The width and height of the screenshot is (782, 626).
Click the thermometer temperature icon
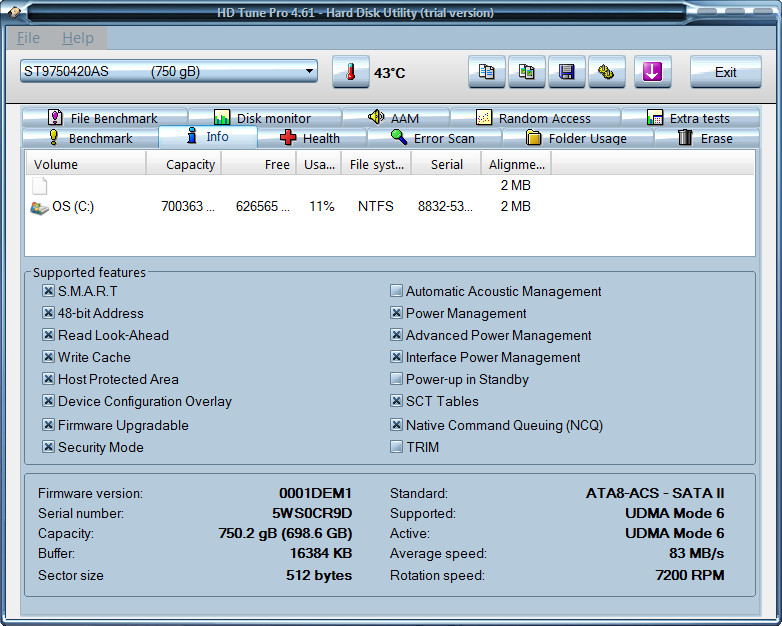point(350,72)
